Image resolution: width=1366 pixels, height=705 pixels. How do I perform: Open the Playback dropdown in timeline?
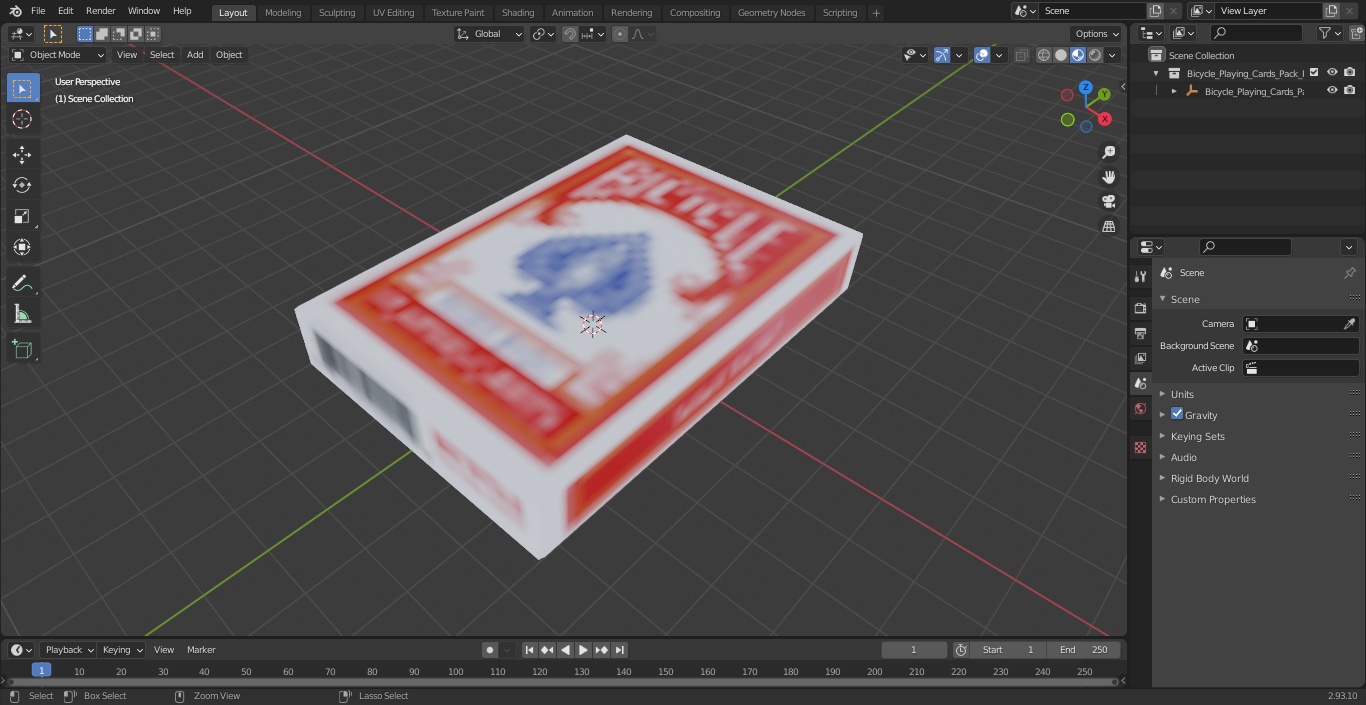(x=69, y=650)
